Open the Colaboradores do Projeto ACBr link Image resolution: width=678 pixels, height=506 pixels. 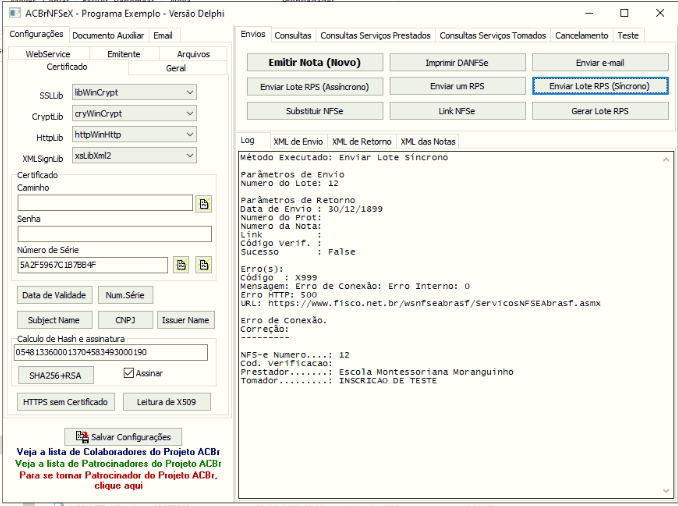coord(118,452)
